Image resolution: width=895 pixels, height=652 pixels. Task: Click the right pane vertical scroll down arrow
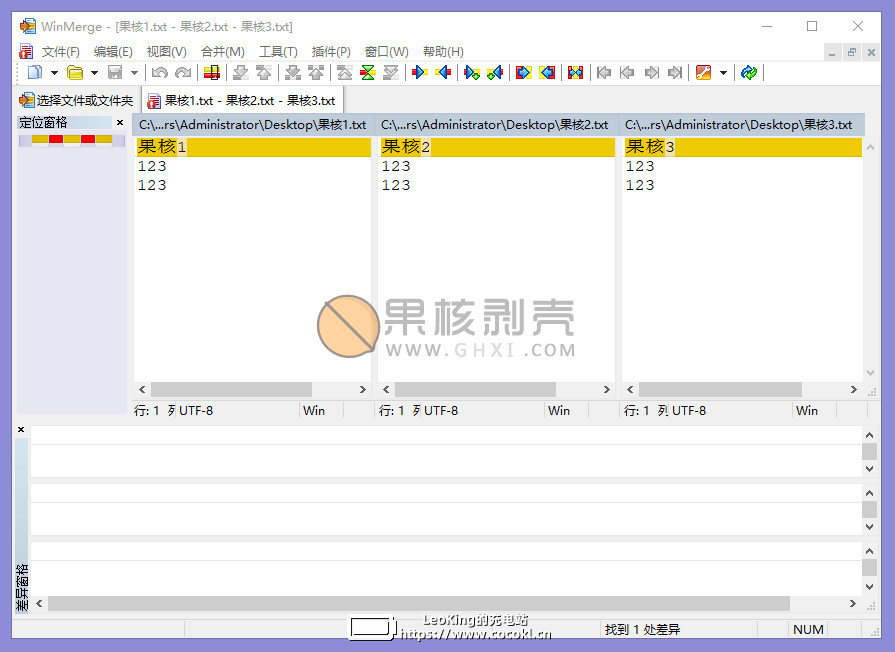click(x=870, y=373)
